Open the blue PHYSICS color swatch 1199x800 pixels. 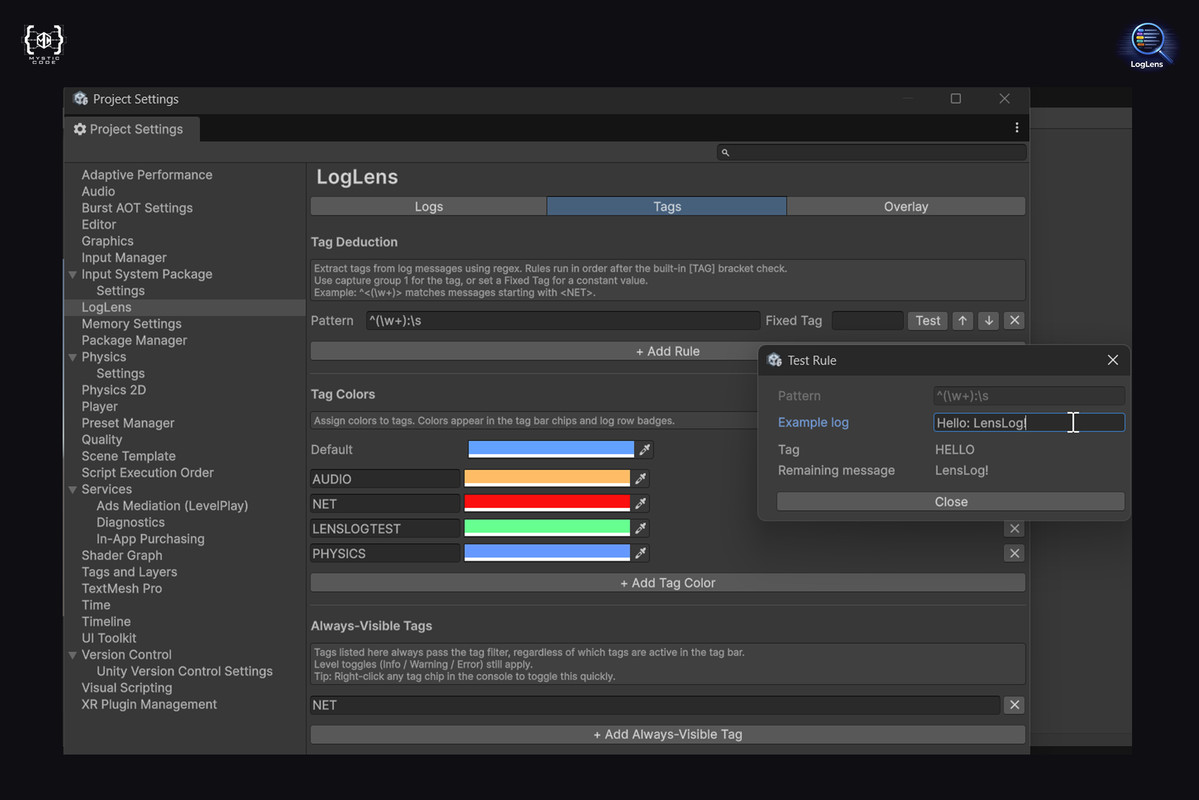click(547, 553)
